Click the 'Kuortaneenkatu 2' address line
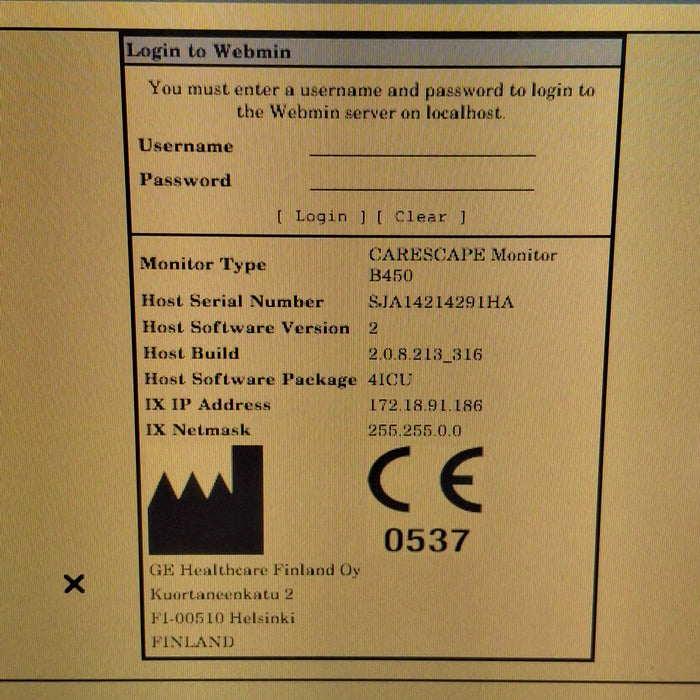This screenshot has width=700, height=700. [x=222, y=594]
